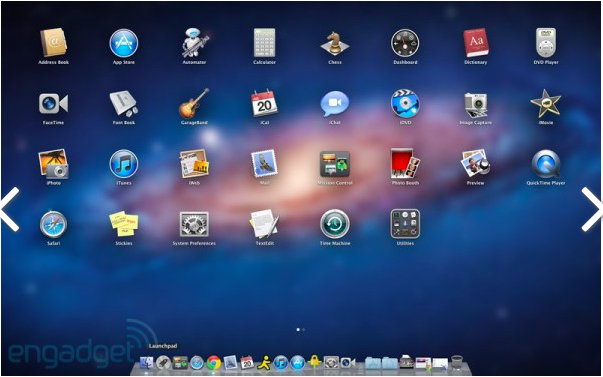Image resolution: width=603 pixels, height=377 pixels.
Task: Open Mail from the Launchpad grid
Action: (x=264, y=163)
